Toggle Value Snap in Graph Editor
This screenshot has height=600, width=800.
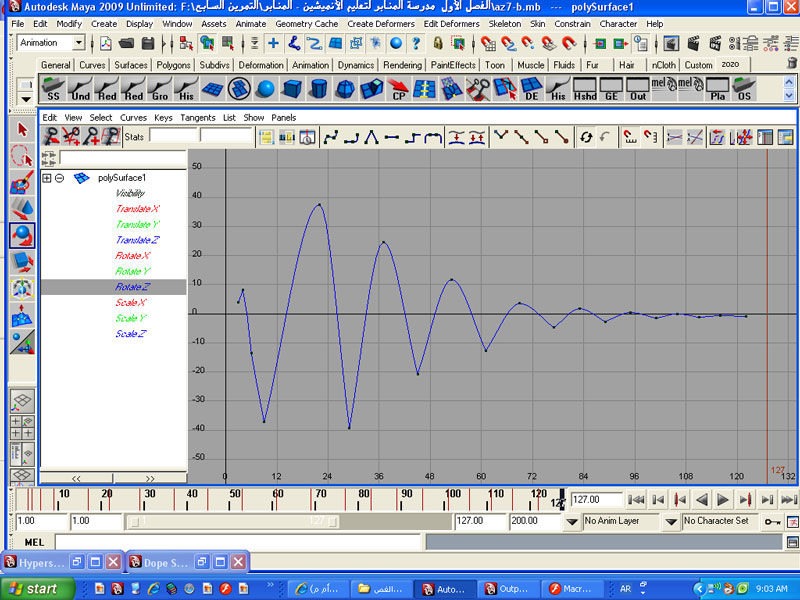coord(651,137)
